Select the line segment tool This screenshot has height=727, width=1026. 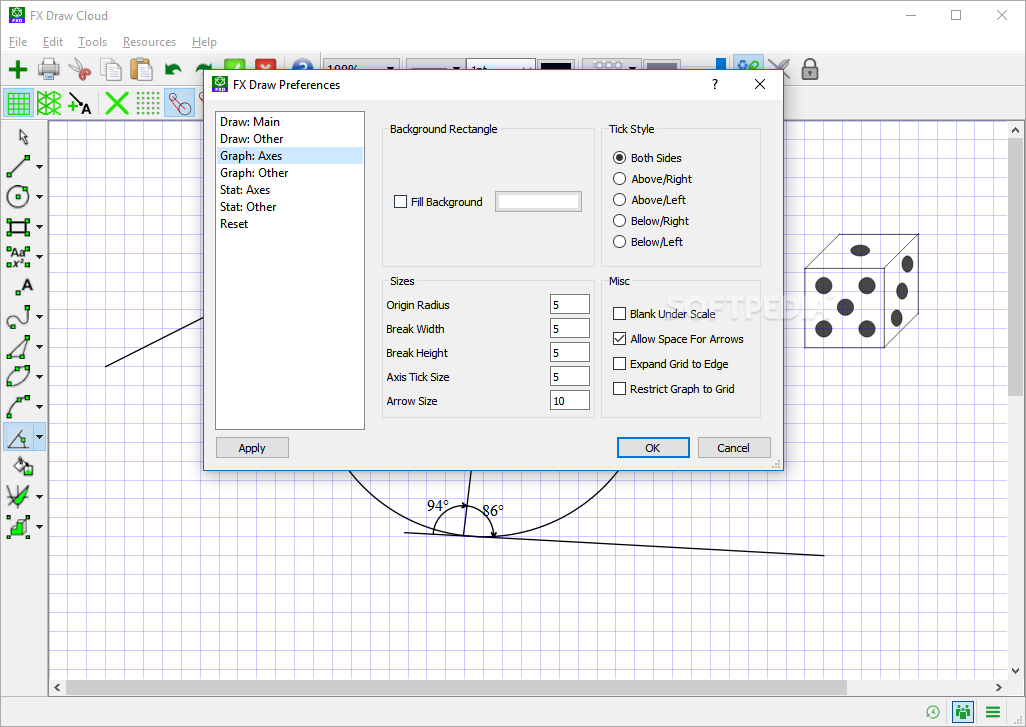click(18, 166)
